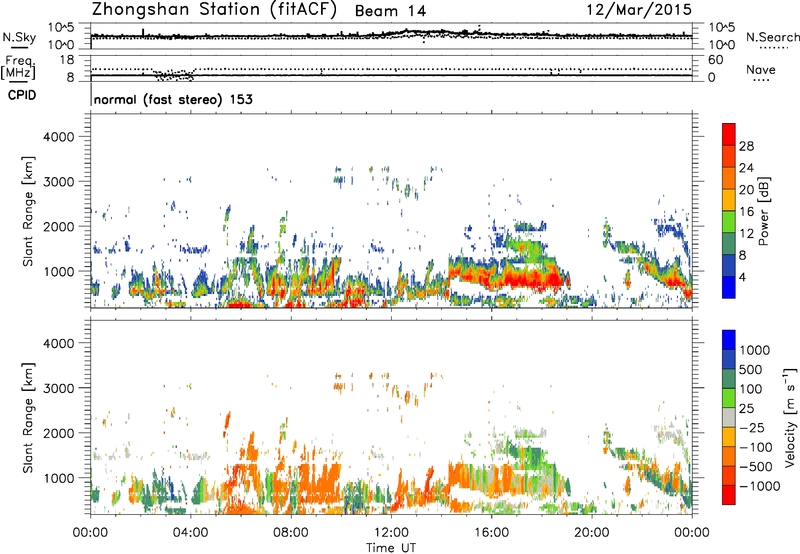Click the "Zhongshan Station (fitACF)" plot title

tap(214, 9)
